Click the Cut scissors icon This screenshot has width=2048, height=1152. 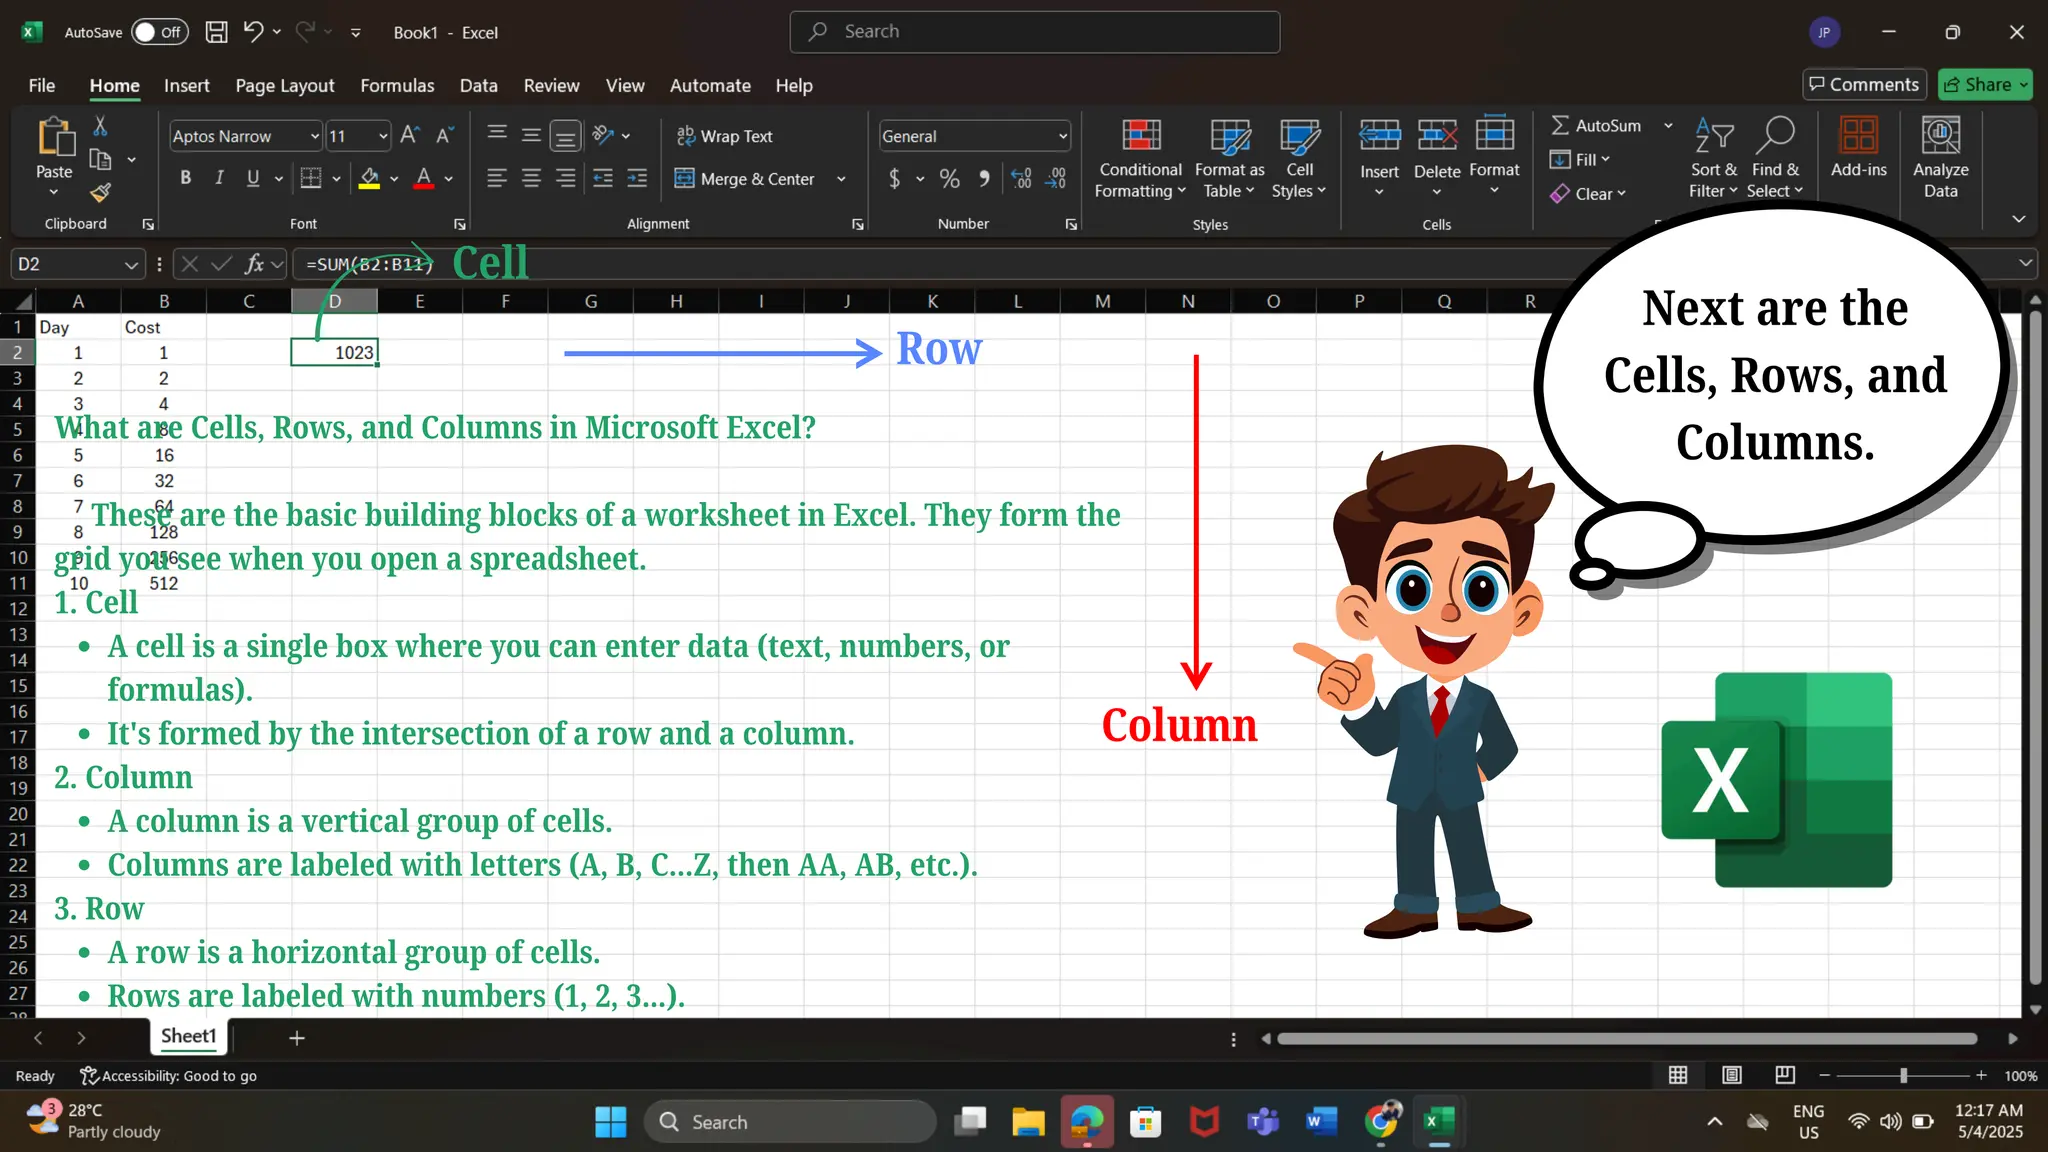[100, 126]
